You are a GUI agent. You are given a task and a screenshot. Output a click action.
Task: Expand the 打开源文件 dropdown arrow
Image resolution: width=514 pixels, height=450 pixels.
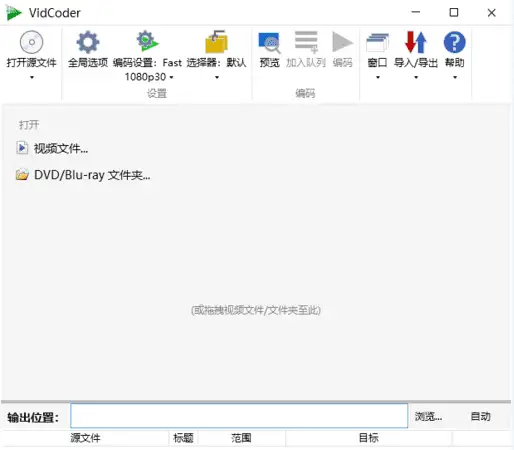(x=32, y=77)
